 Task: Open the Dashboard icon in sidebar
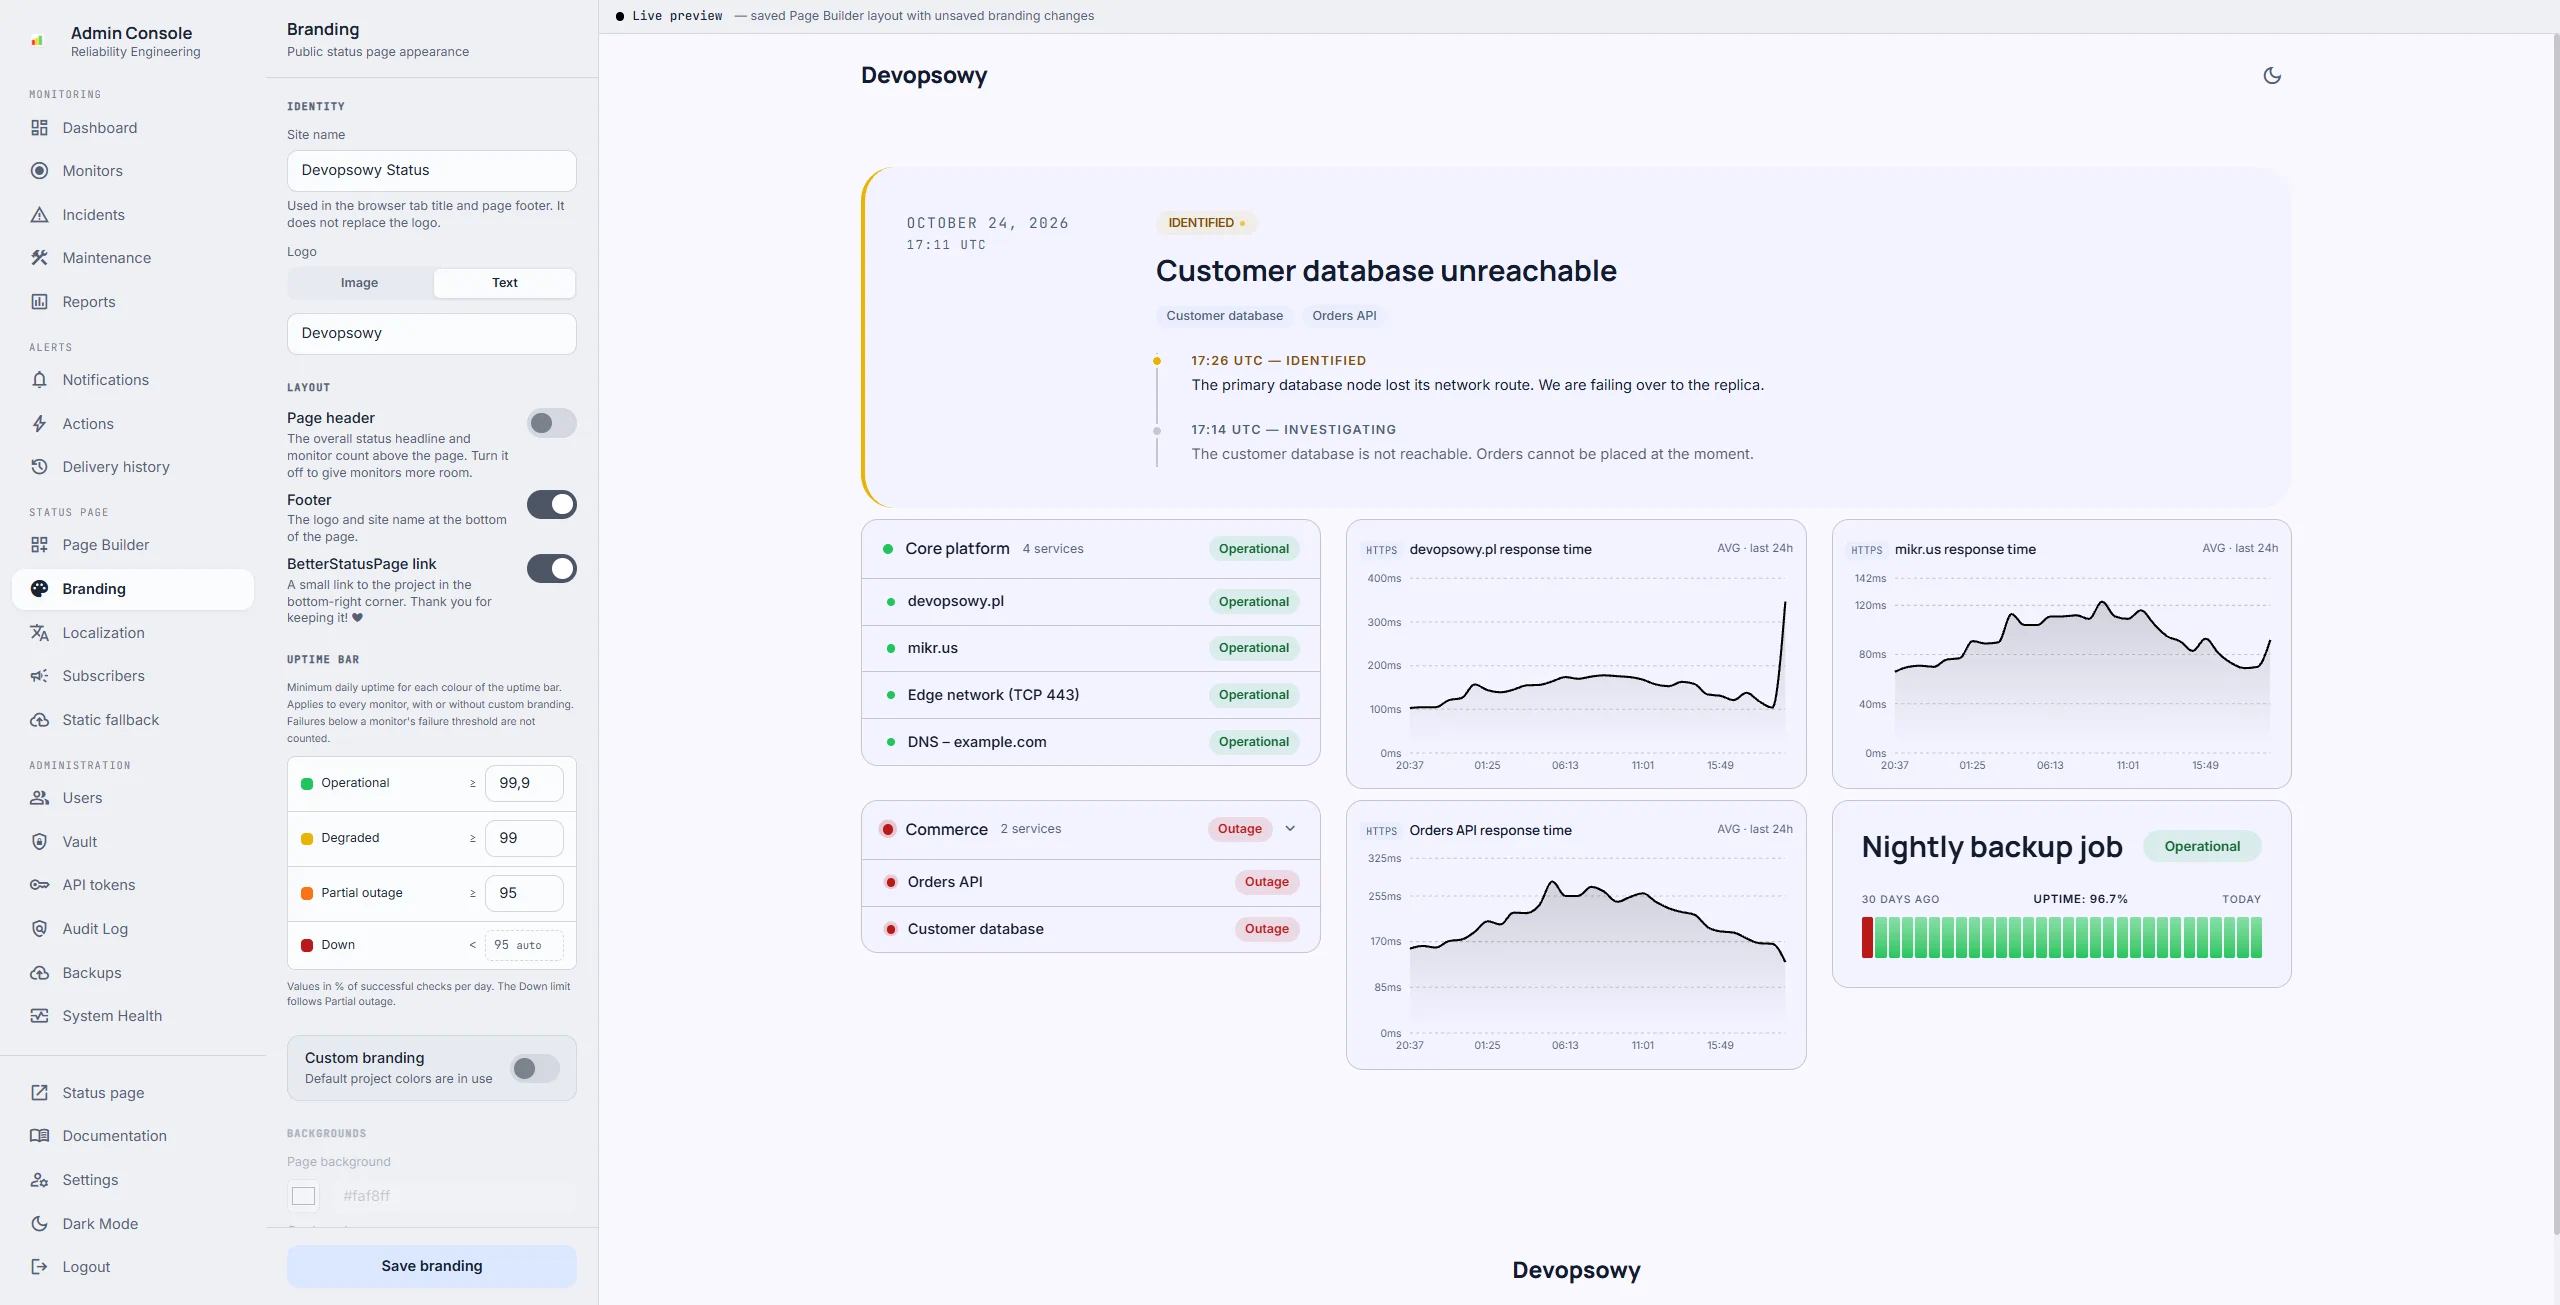pyautogui.click(x=39, y=128)
